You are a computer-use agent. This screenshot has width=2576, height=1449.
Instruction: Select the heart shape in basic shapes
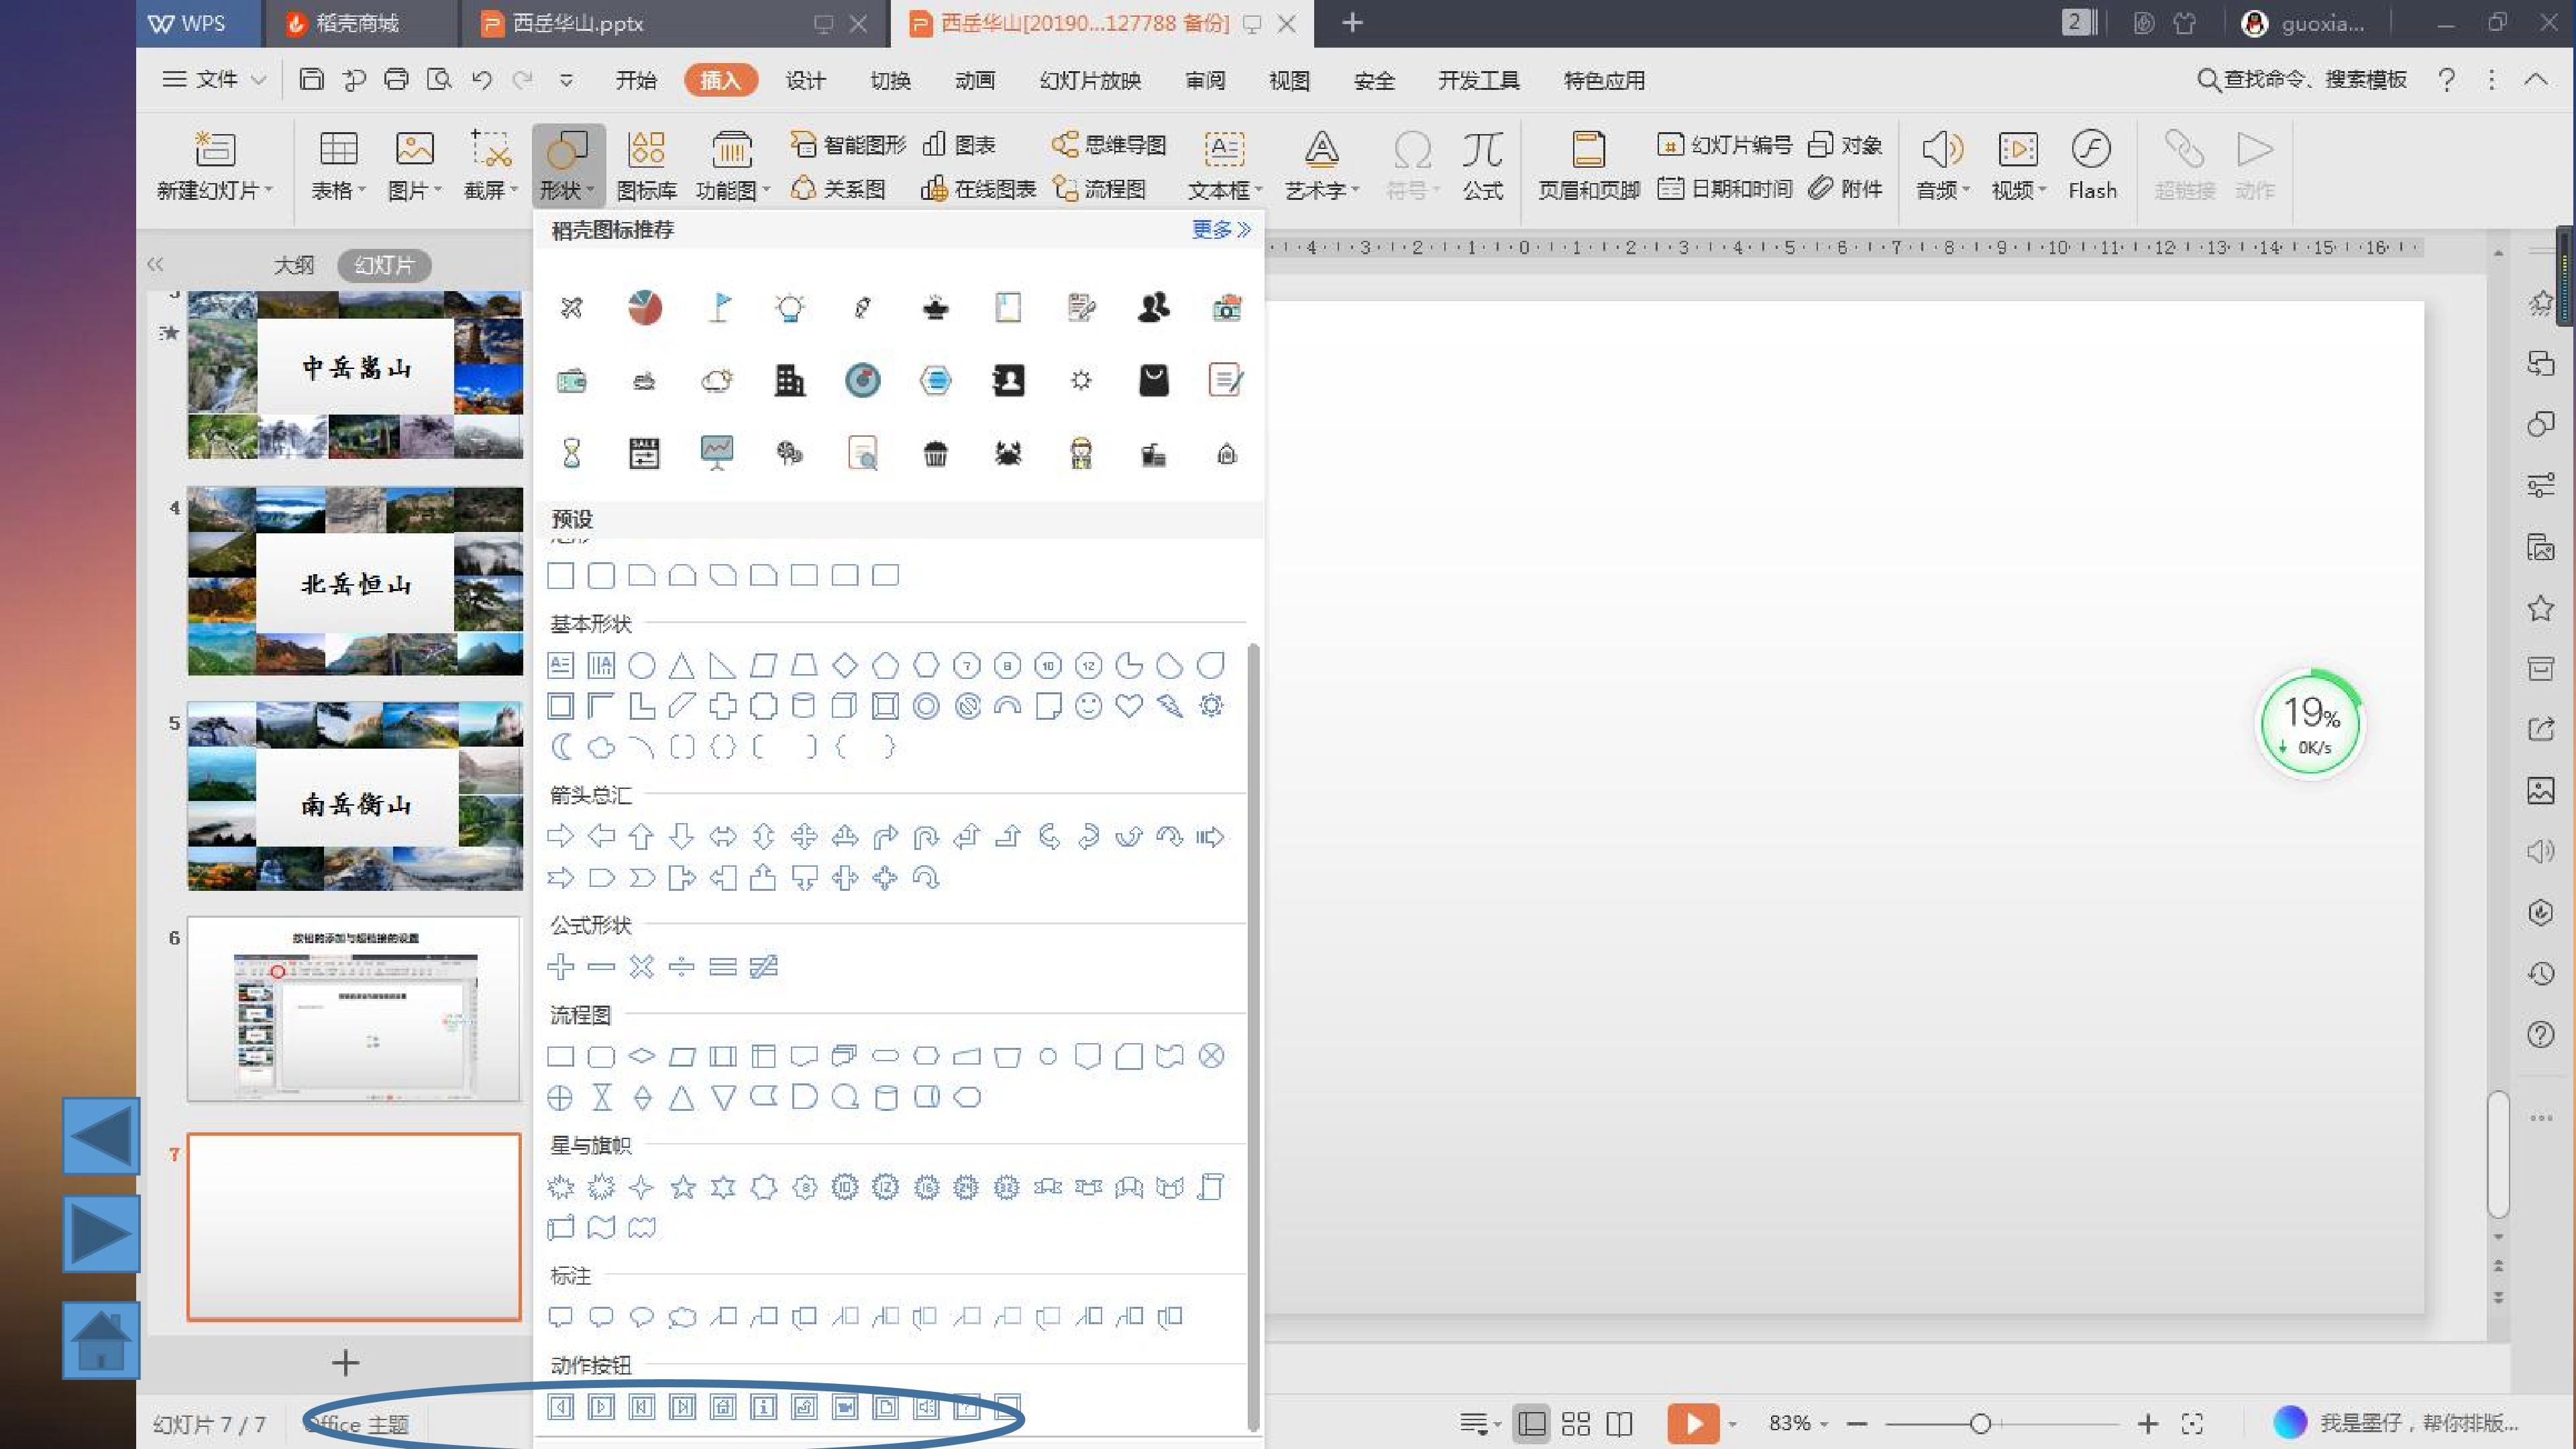[x=1129, y=706]
